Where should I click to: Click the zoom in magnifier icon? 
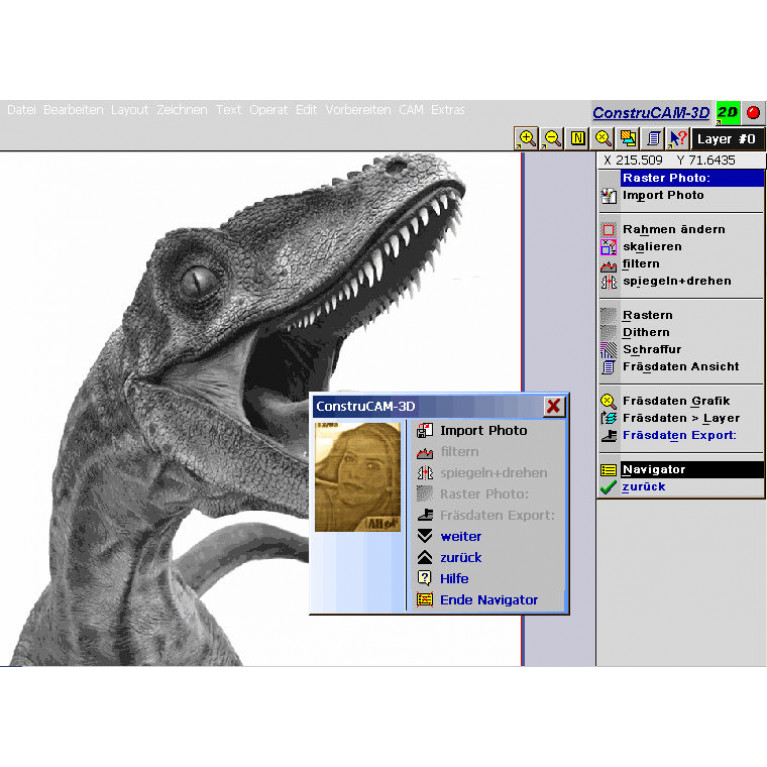[527, 138]
